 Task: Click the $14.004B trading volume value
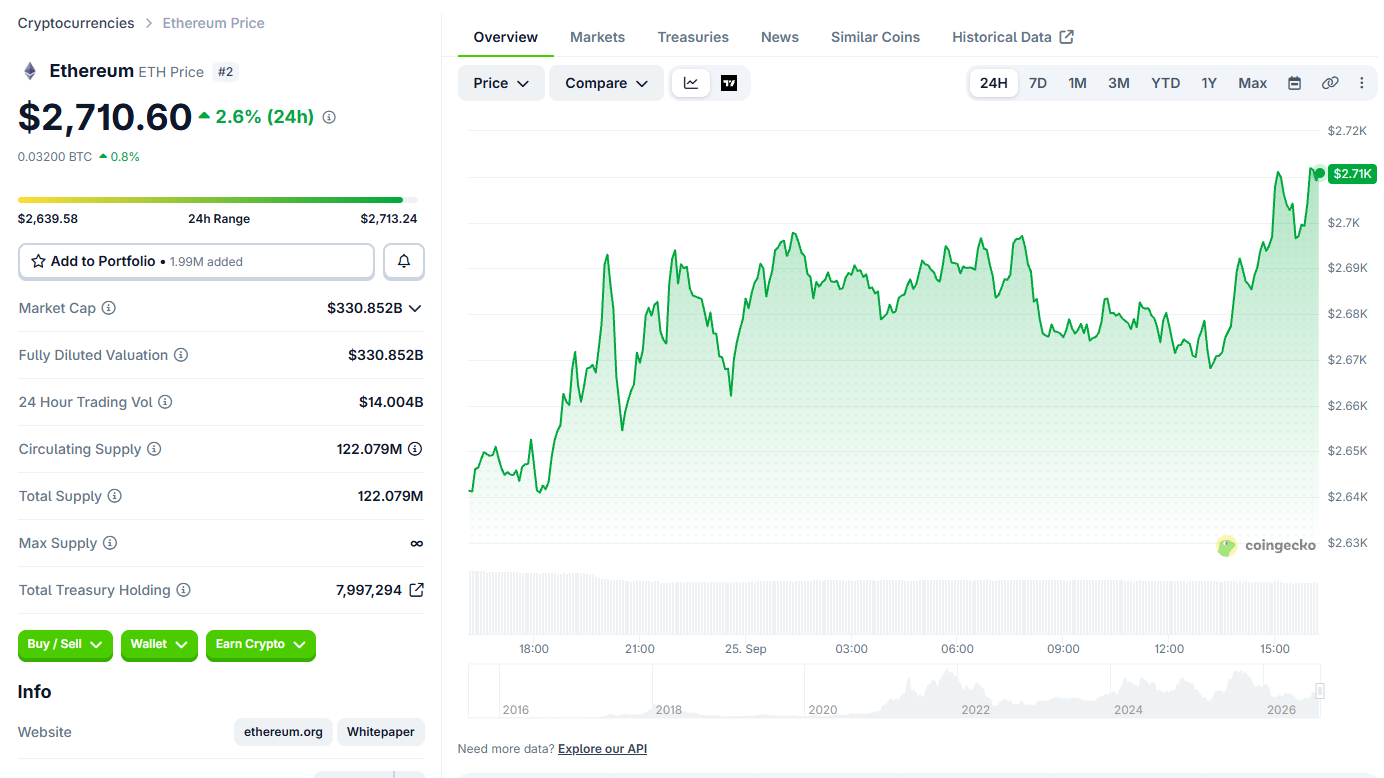391,402
